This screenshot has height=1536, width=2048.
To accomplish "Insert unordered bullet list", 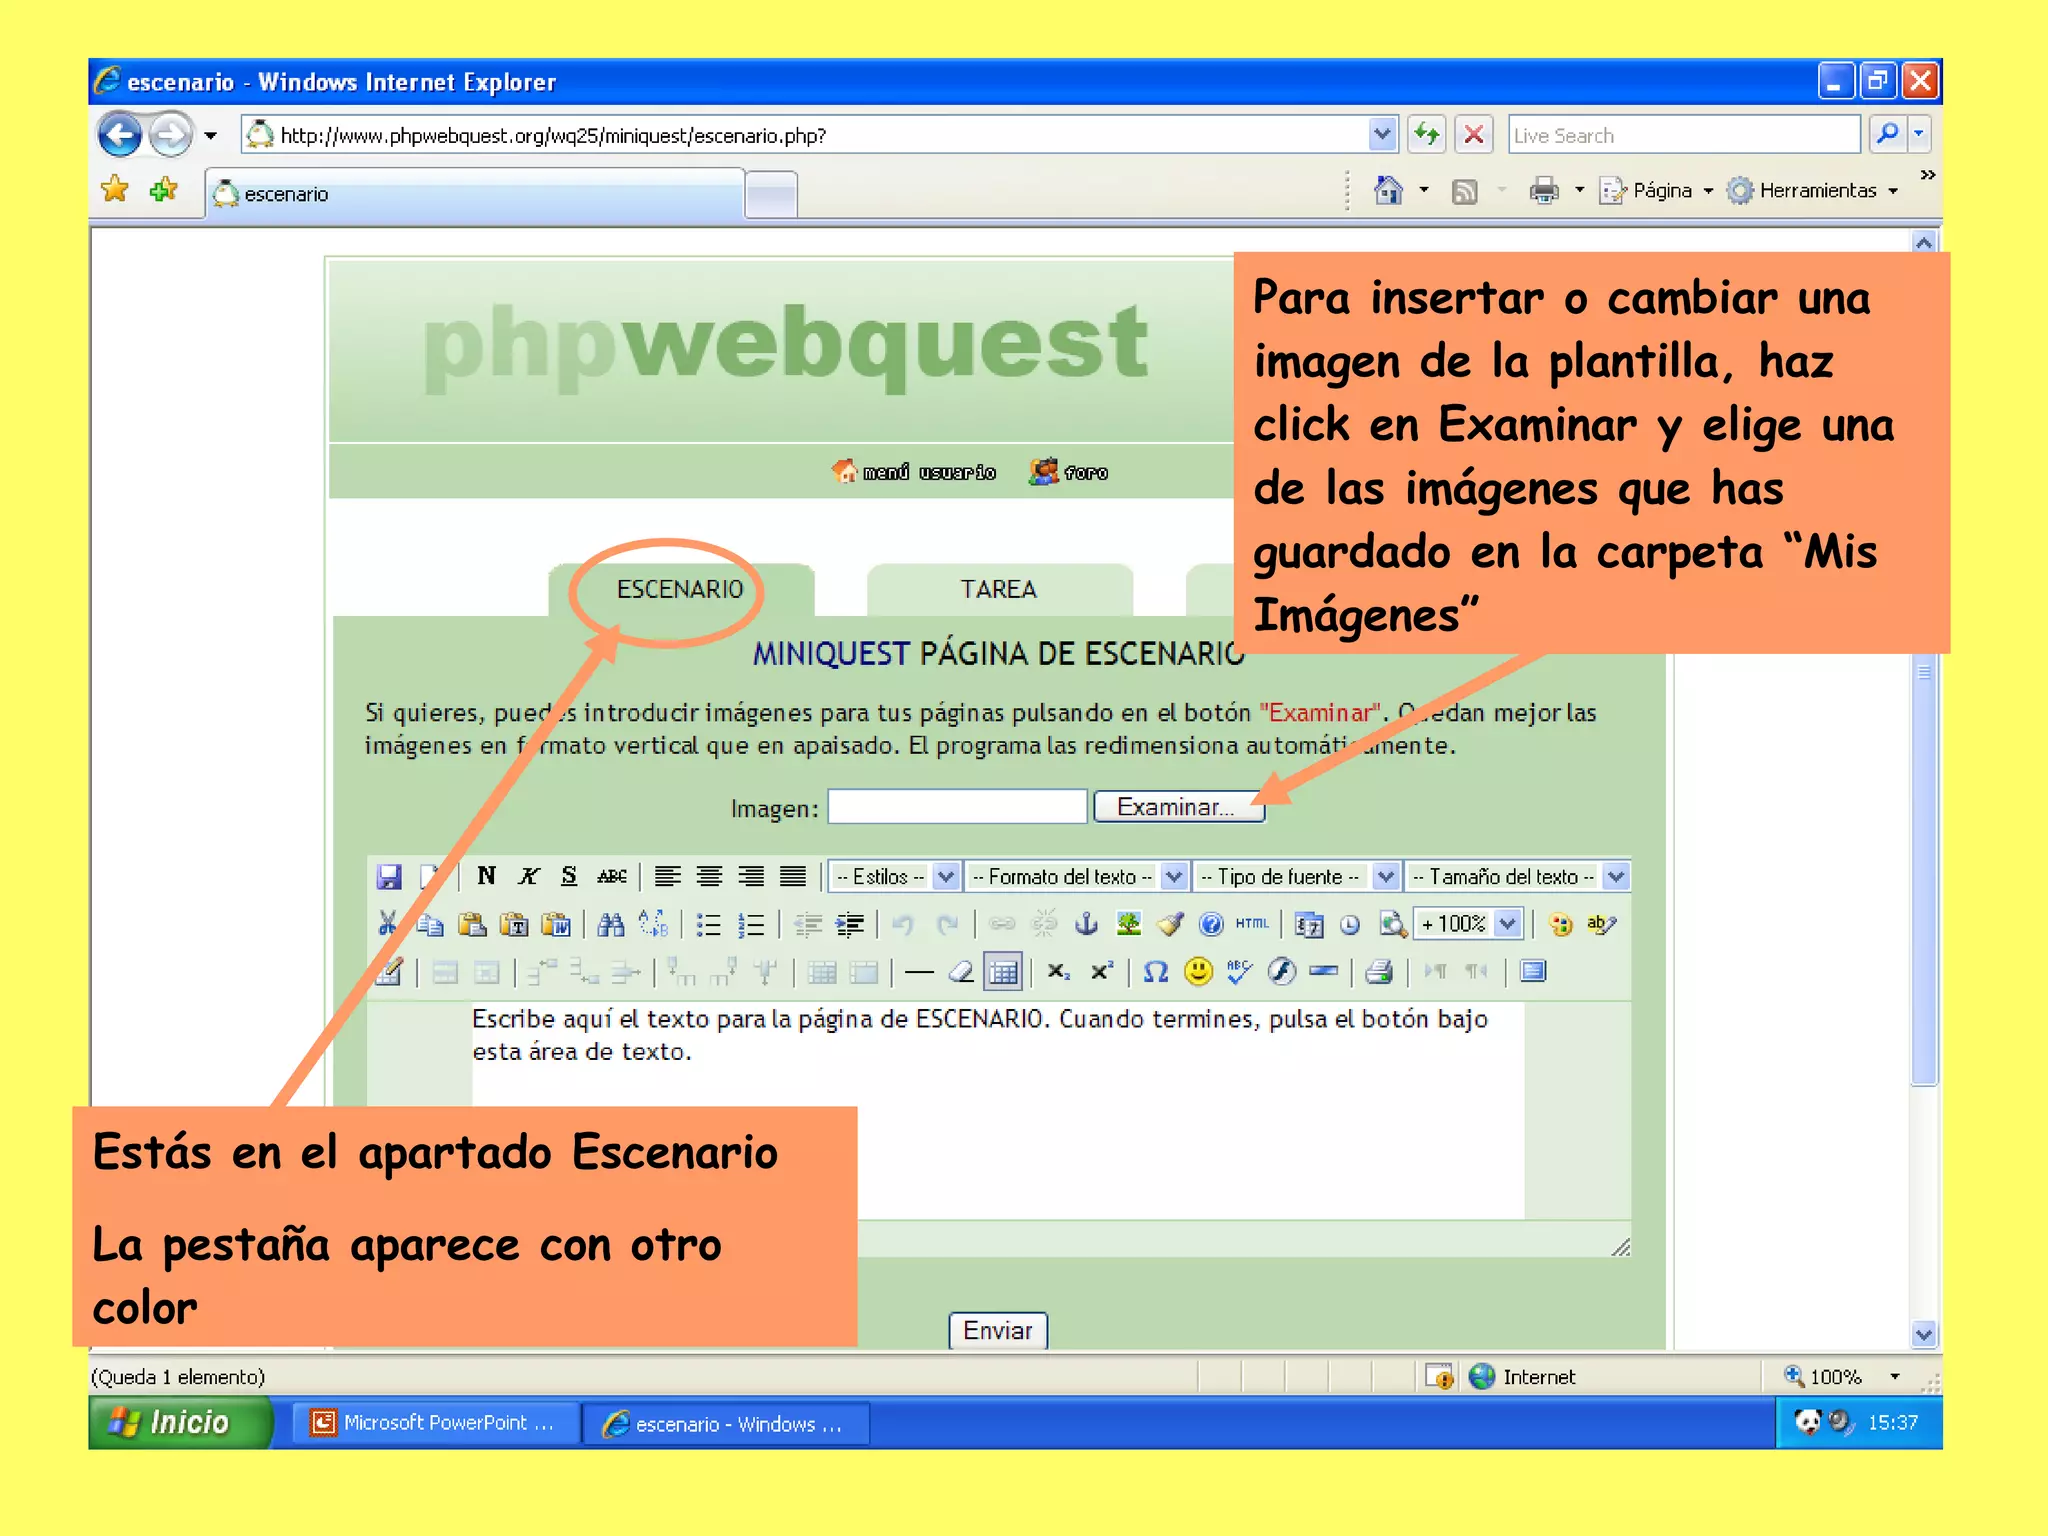I will 709,924.
